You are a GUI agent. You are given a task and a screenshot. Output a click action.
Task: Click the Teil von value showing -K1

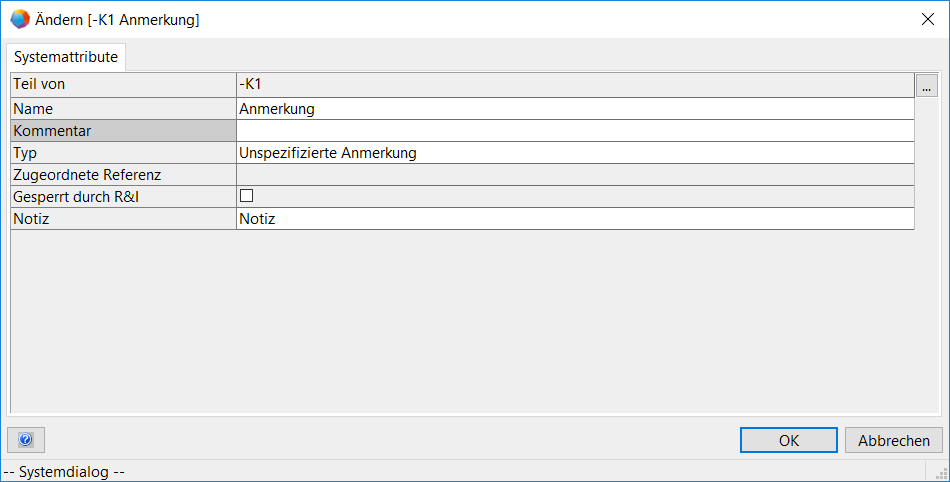point(575,85)
